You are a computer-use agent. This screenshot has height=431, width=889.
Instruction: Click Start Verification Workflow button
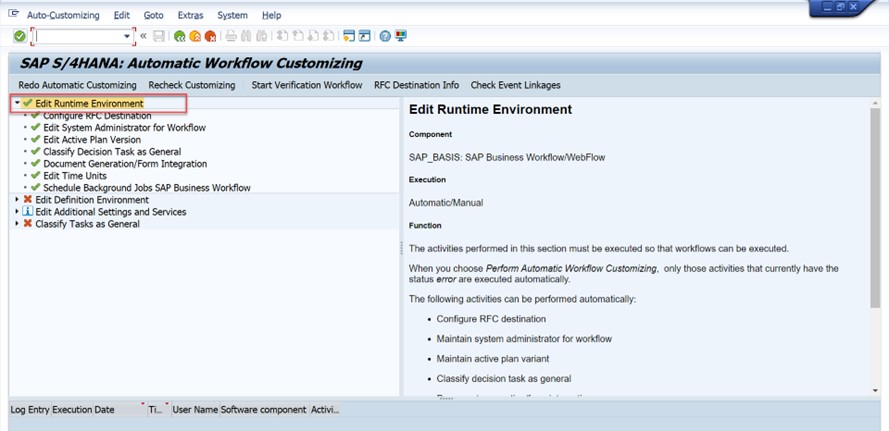[x=307, y=85]
